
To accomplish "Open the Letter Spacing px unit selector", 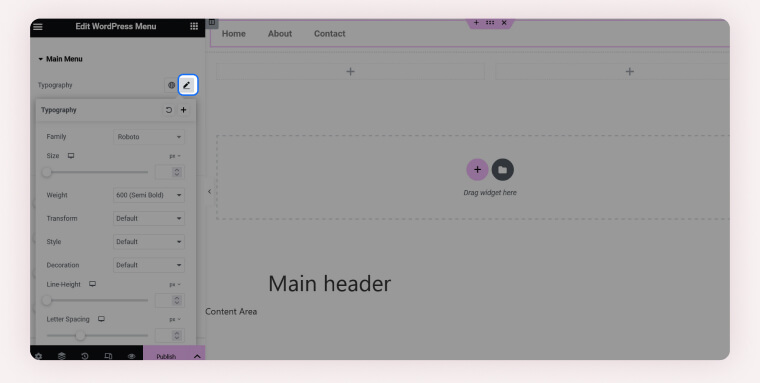I will pos(175,319).
